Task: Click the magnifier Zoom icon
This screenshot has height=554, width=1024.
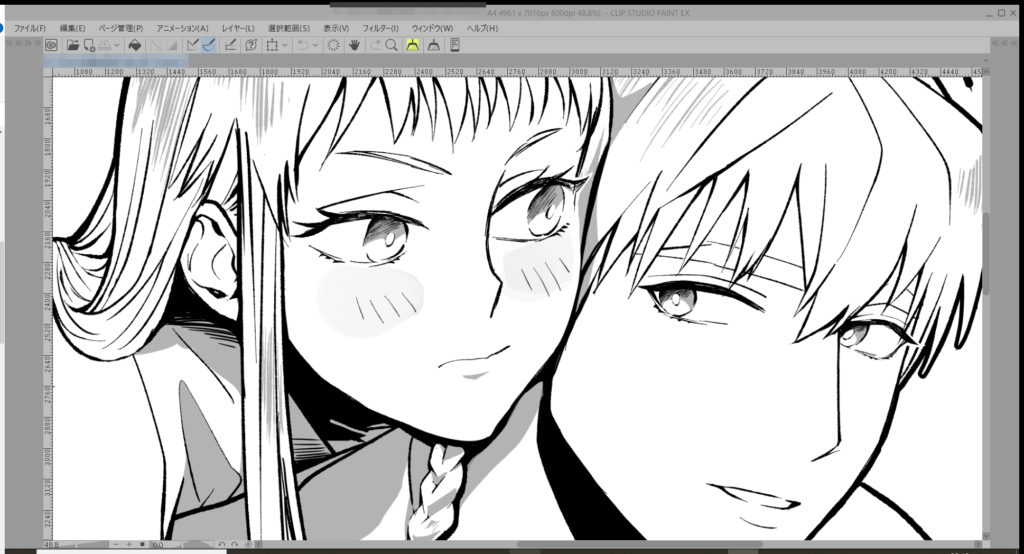Action: pos(391,45)
